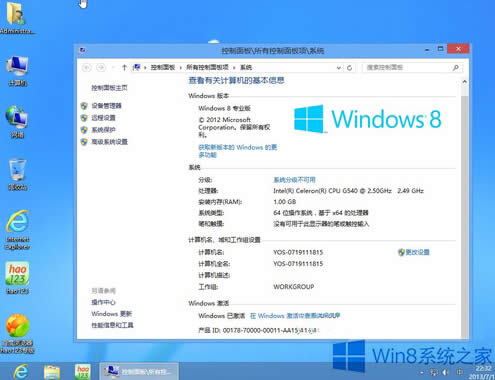Click the Forward navigation arrow
The image size is (495, 380).
coord(101,68)
